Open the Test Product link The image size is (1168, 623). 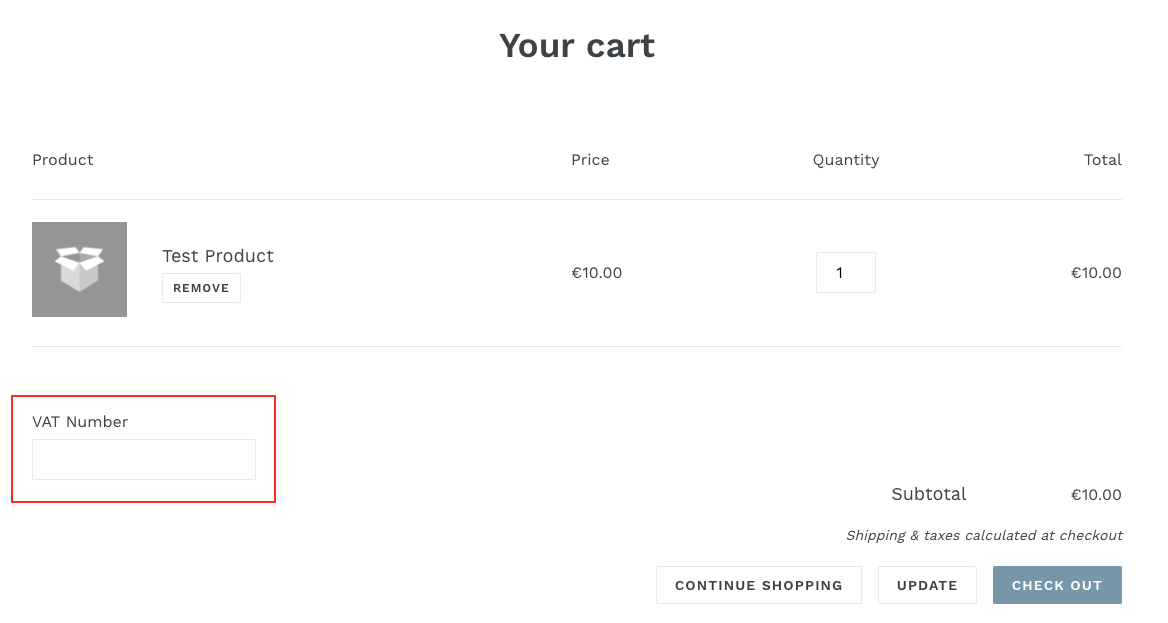(x=218, y=256)
